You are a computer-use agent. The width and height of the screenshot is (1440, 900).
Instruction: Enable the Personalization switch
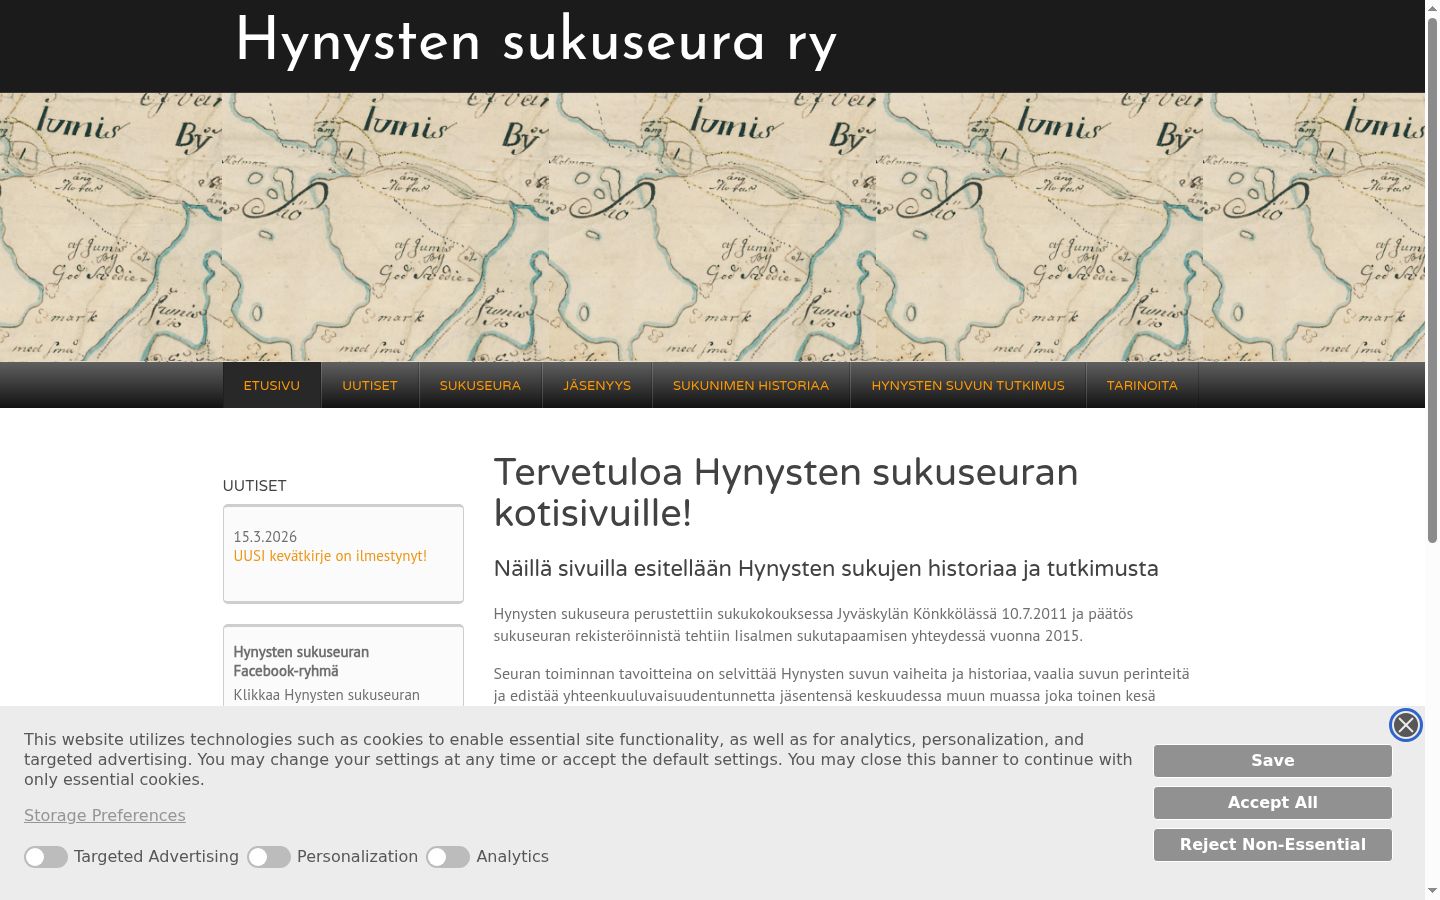click(x=269, y=857)
